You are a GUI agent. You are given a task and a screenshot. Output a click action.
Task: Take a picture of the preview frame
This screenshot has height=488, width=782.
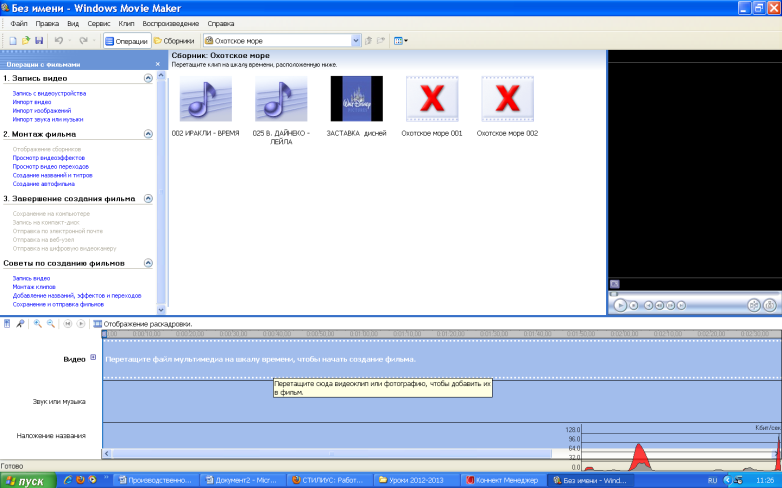coord(770,305)
